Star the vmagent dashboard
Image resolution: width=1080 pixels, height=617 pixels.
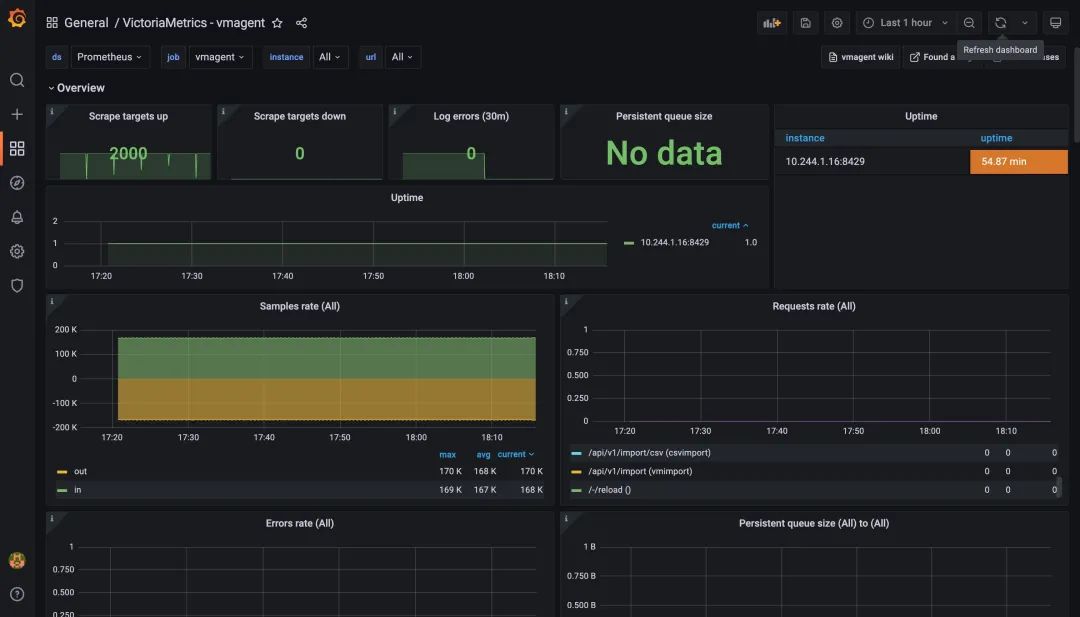click(277, 23)
